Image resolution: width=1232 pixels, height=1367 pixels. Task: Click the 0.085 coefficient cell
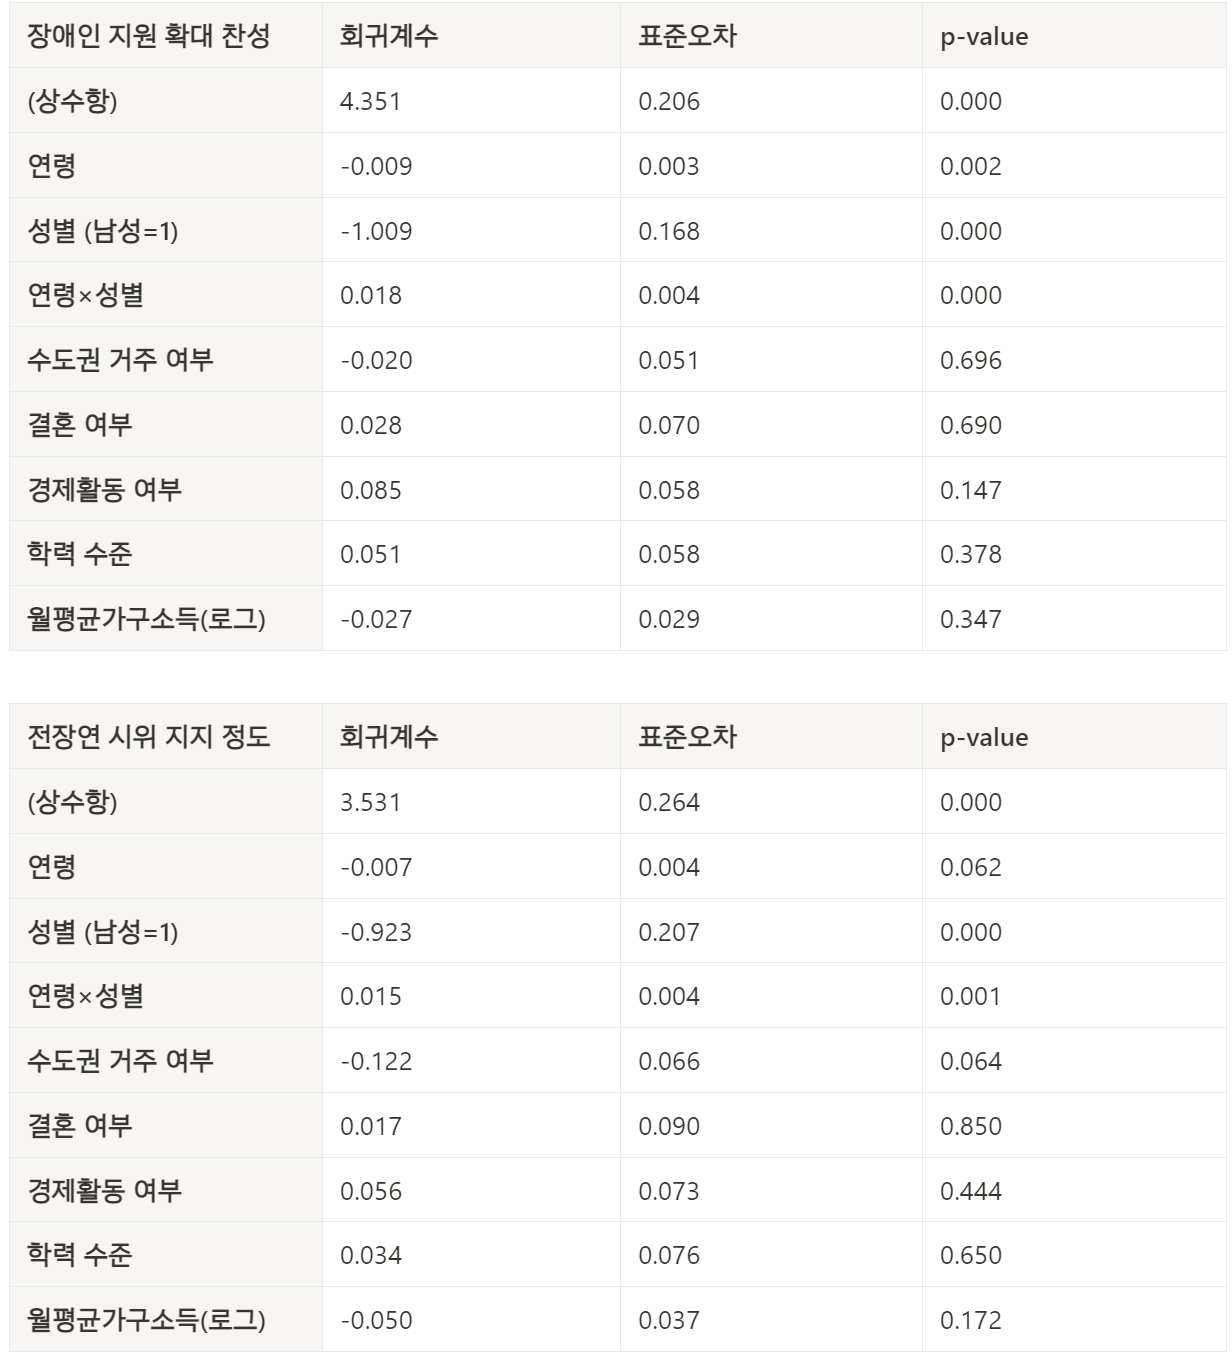(471, 490)
